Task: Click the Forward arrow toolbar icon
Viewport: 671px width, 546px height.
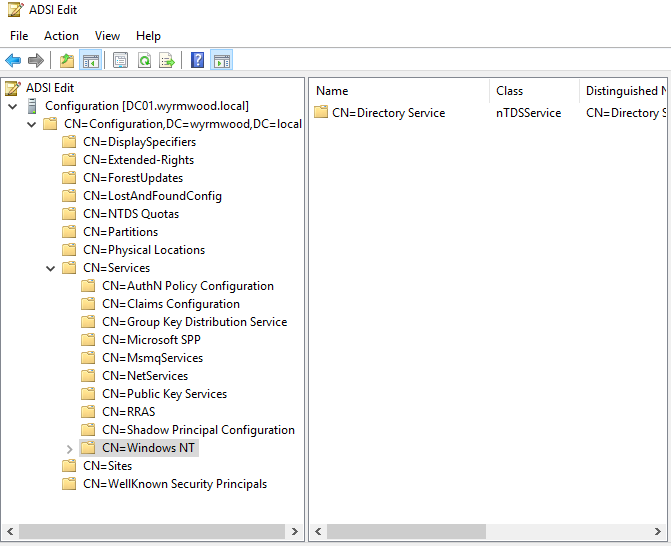Action: [x=36, y=61]
